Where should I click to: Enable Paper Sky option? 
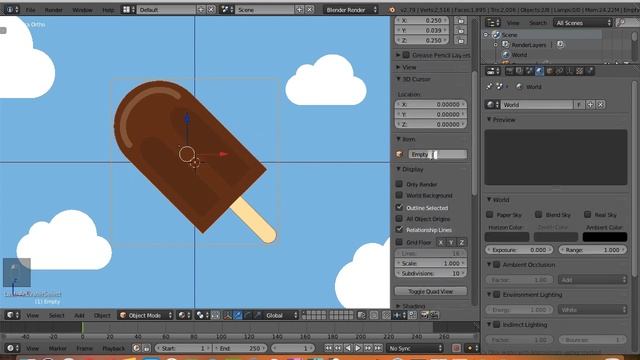tap(490, 214)
